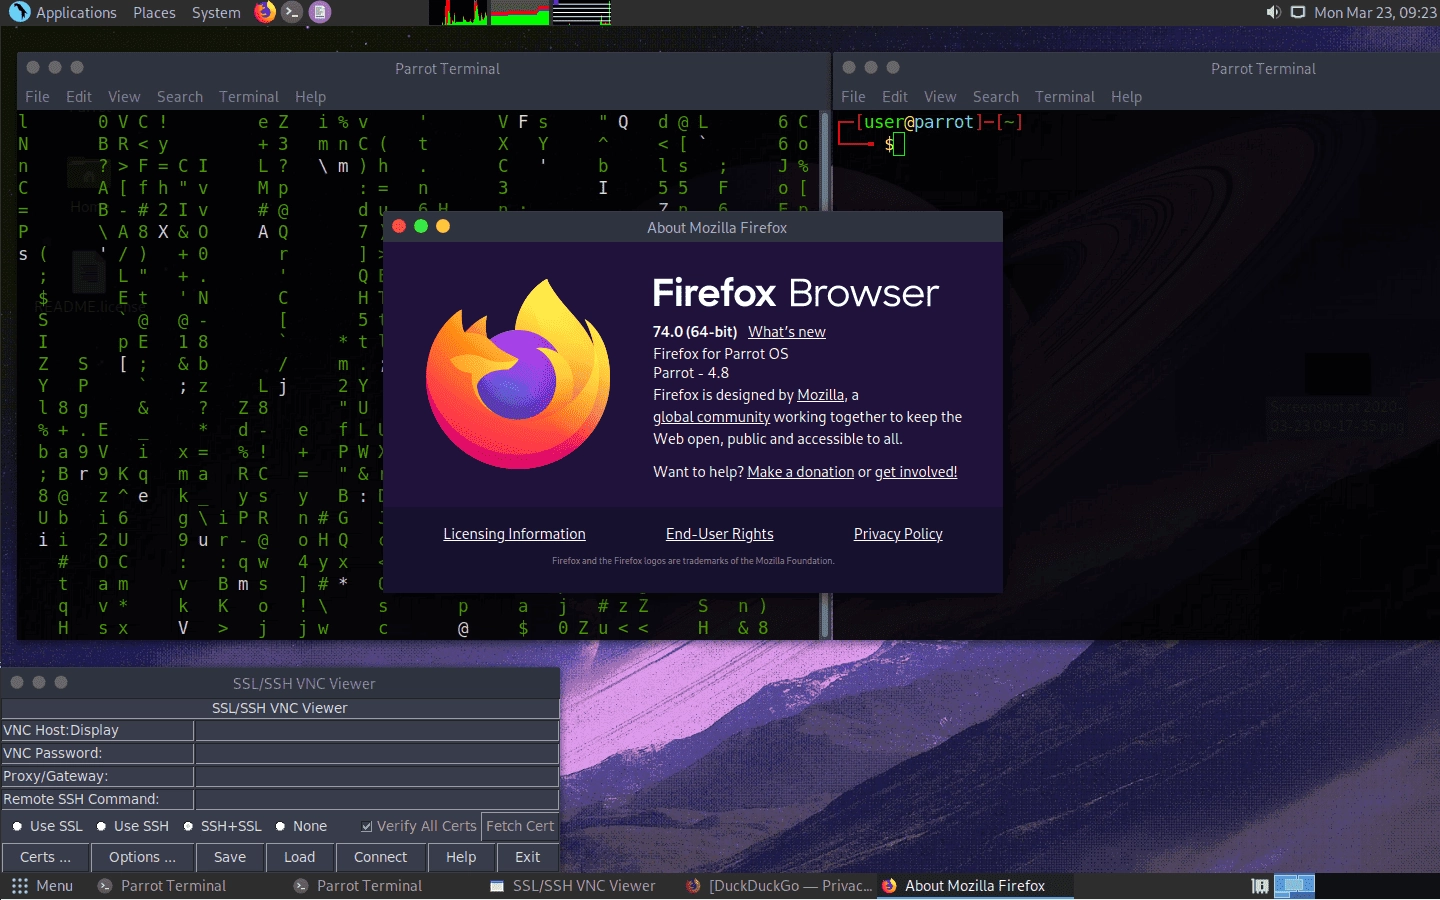The width and height of the screenshot is (1440, 900).
Task: Open Edit menu in right Parrot Terminal
Action: pos(895,97)
